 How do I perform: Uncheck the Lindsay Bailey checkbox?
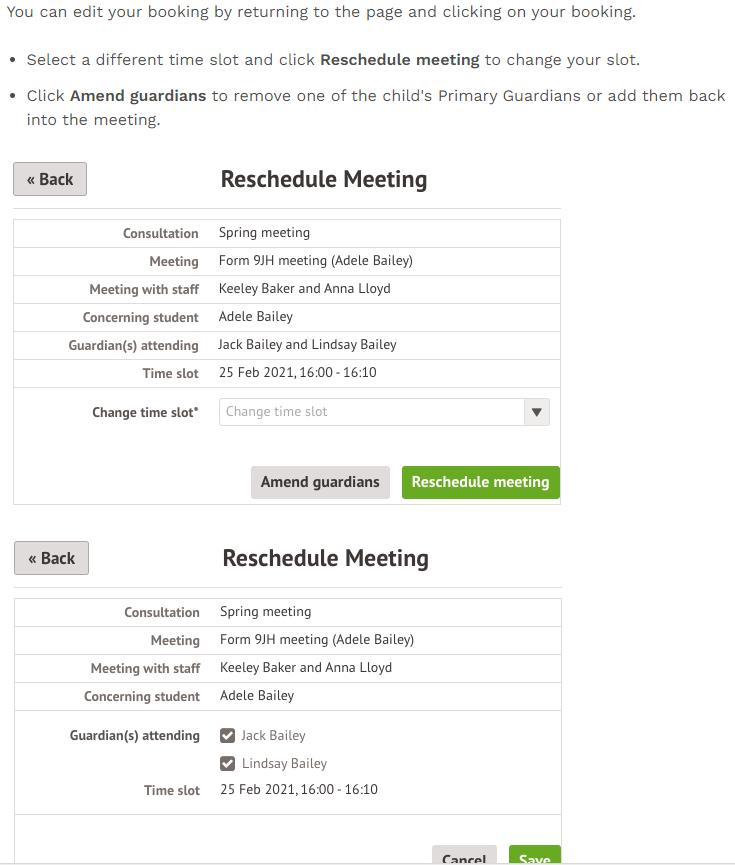[x=228, y=764]
